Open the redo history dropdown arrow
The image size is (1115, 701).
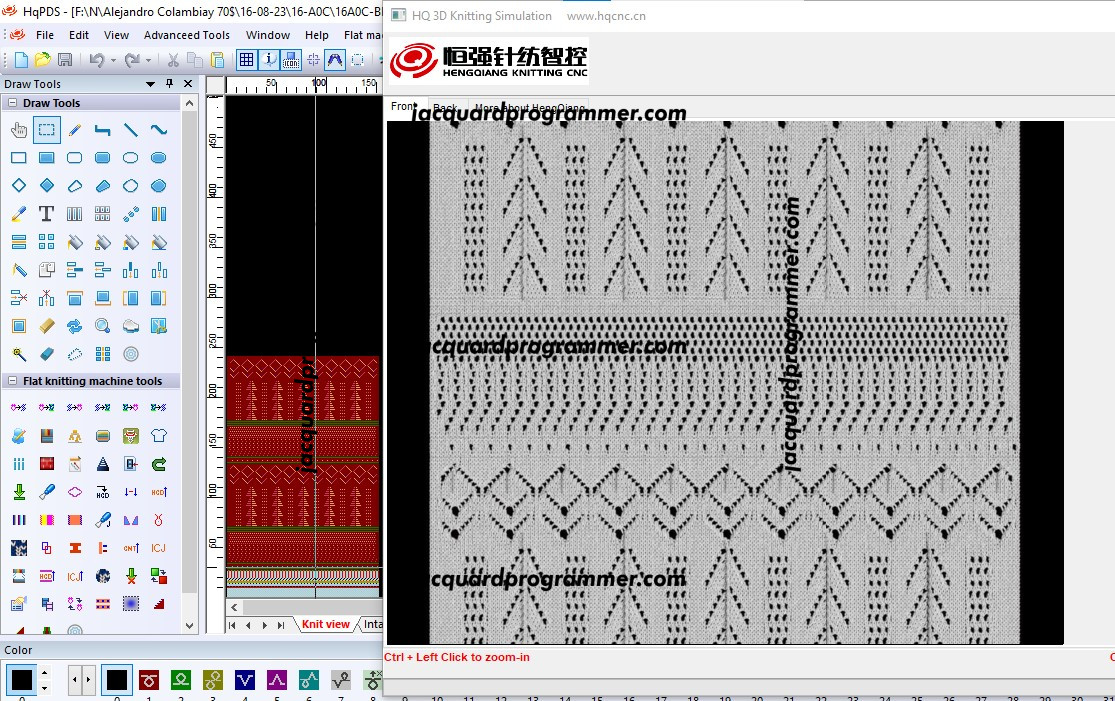[149, 60]
